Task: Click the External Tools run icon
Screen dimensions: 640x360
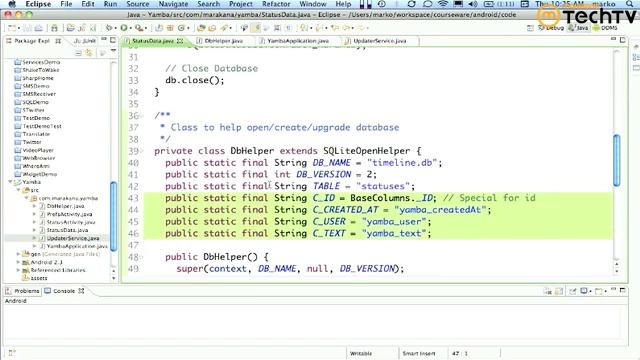Action: [139, 28]
